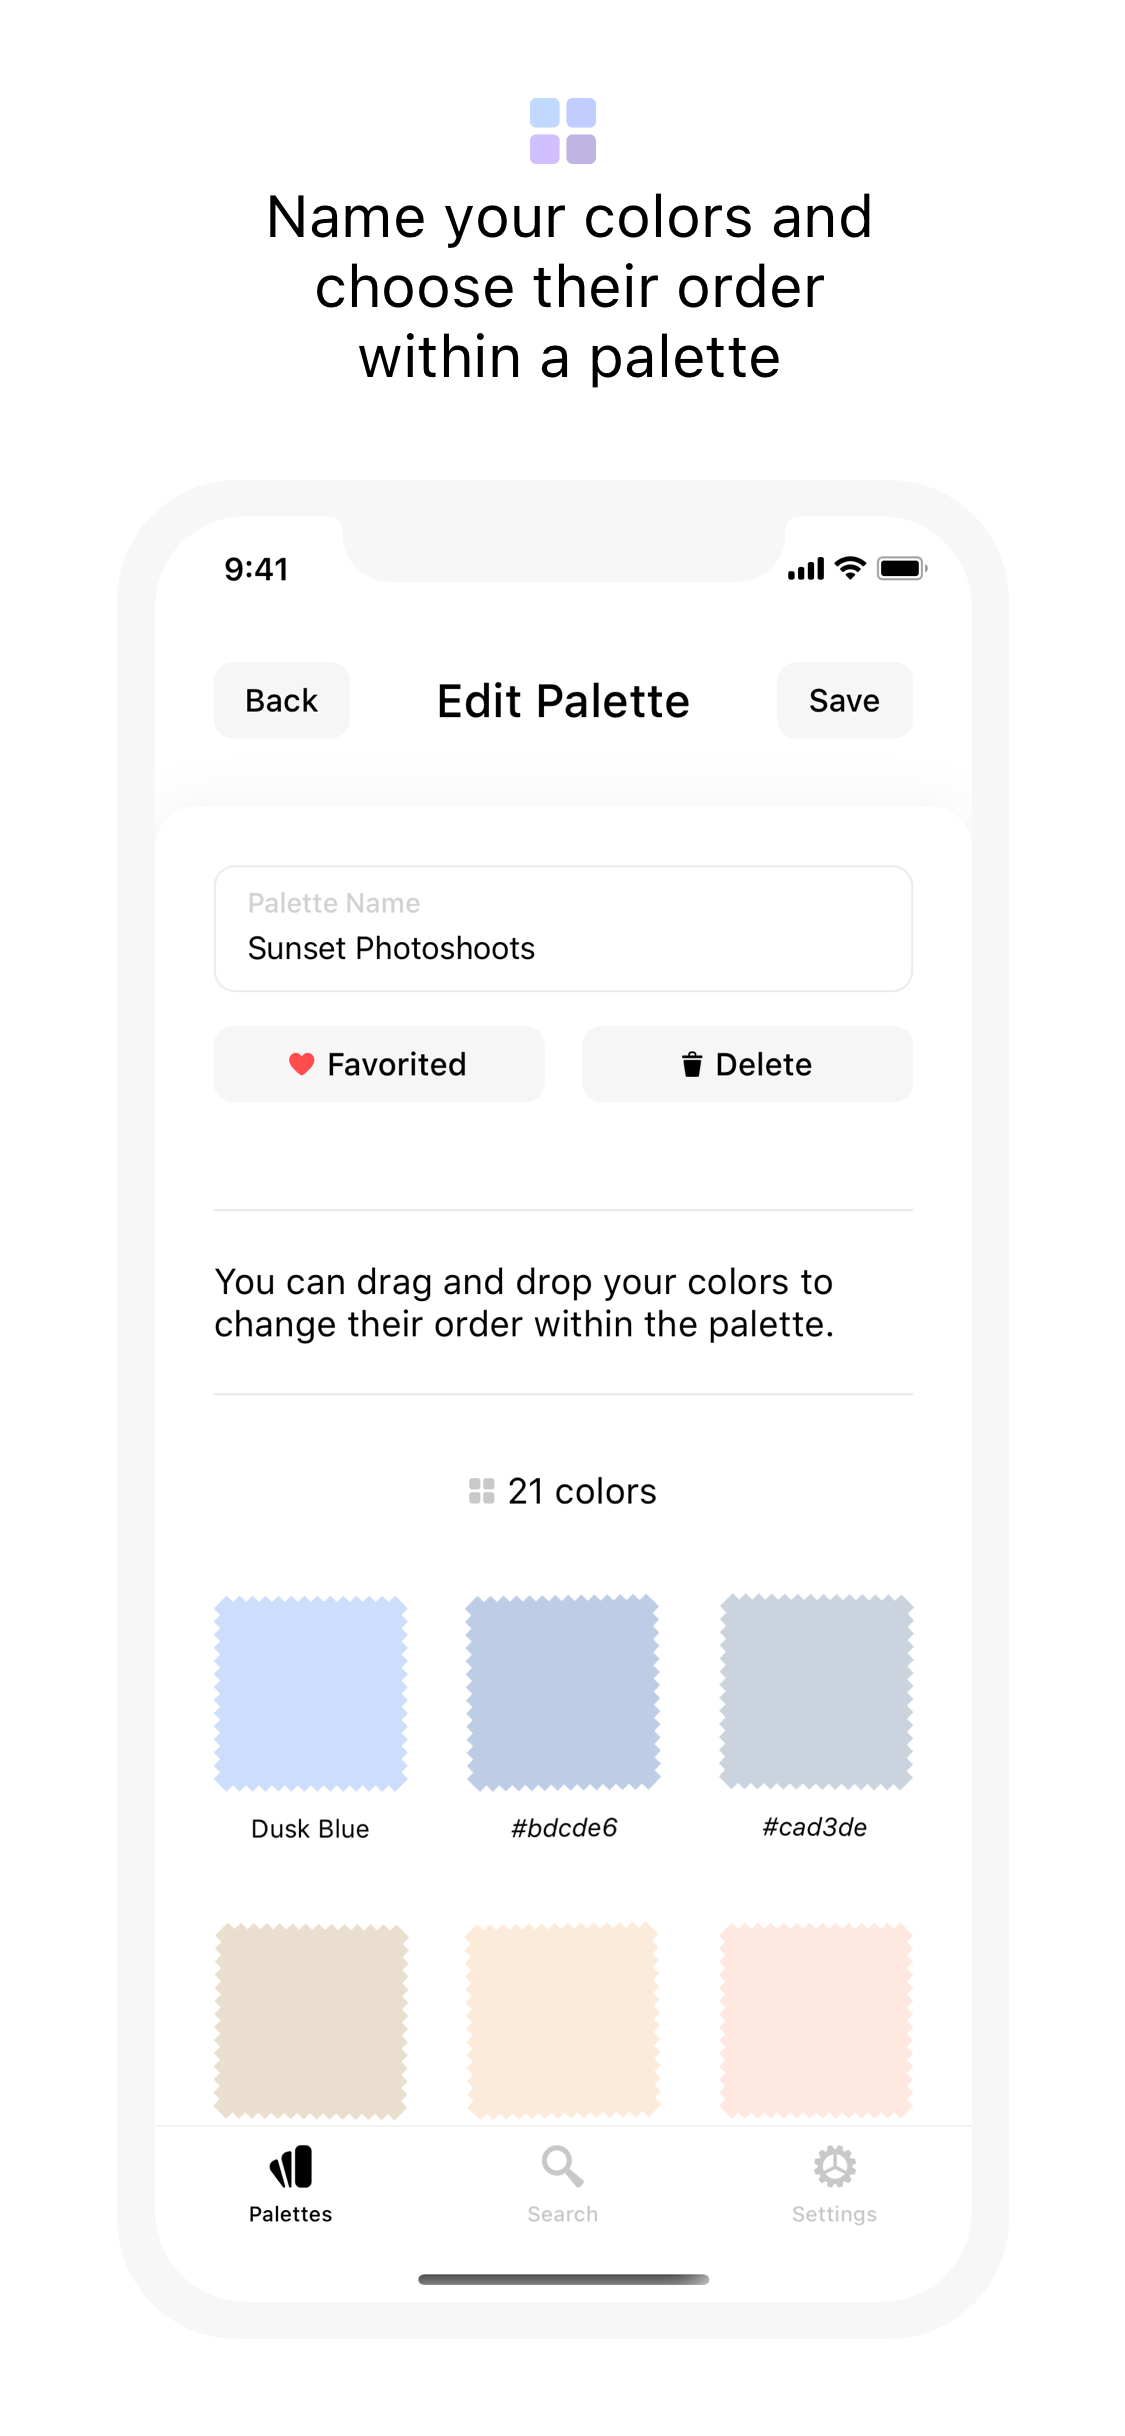Screen dimensions: 1125x2436
Task: Click the four-square app logo at top
Action: click(x=563, y=131)
